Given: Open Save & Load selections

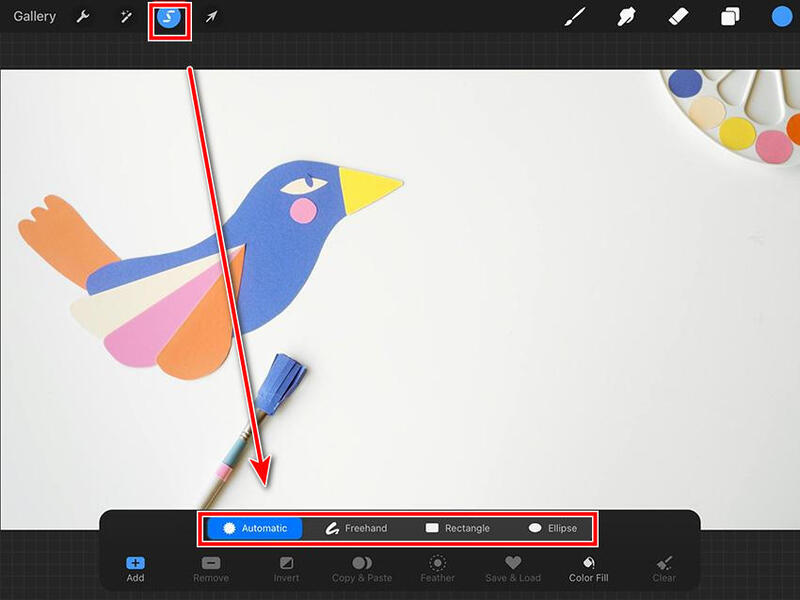Looking at the screenshot, I should (x=513, y=569).
